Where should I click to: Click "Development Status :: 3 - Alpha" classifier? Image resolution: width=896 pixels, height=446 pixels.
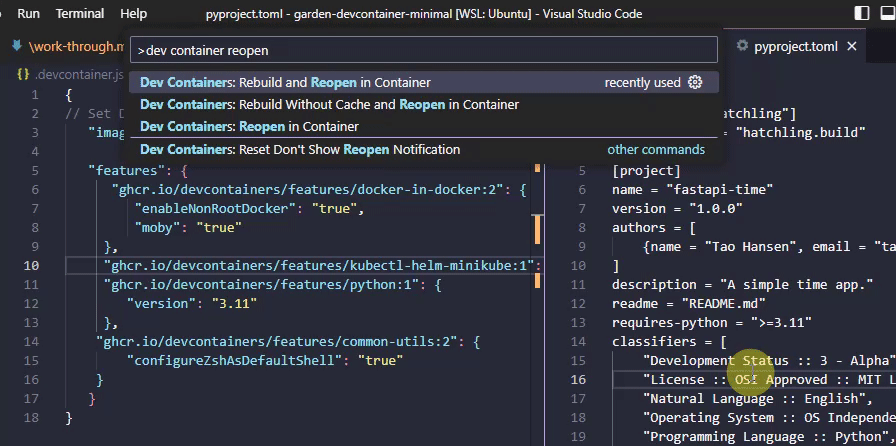[769, 360]
